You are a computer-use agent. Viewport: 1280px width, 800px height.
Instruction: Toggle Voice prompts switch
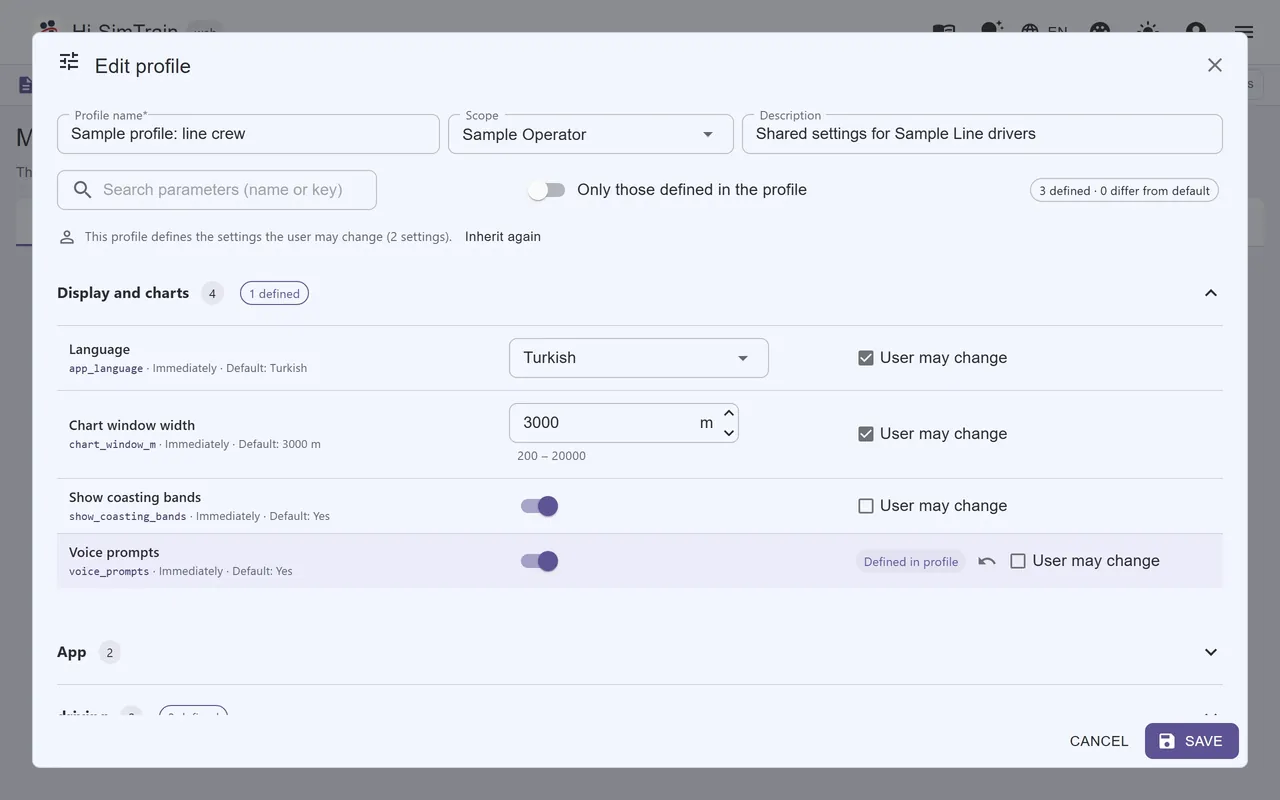coord(540,561)
